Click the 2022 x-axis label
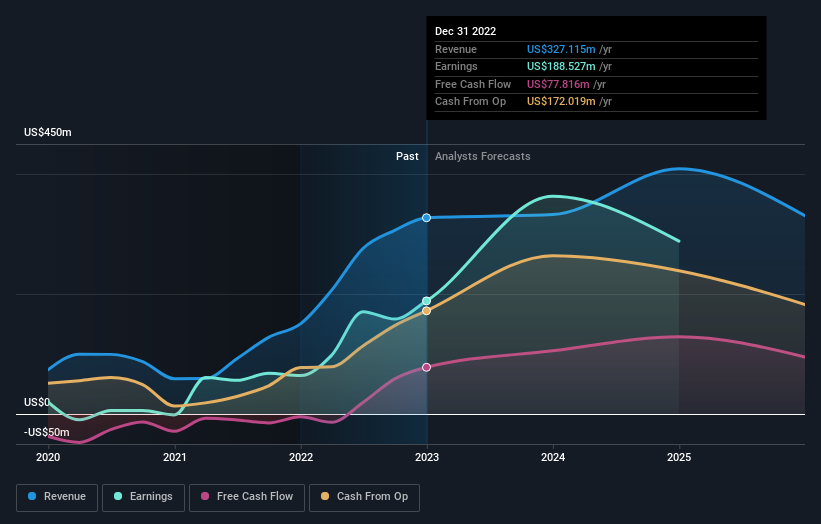The image size is (821, 524). pyautogui.click(x=301, y=458)
